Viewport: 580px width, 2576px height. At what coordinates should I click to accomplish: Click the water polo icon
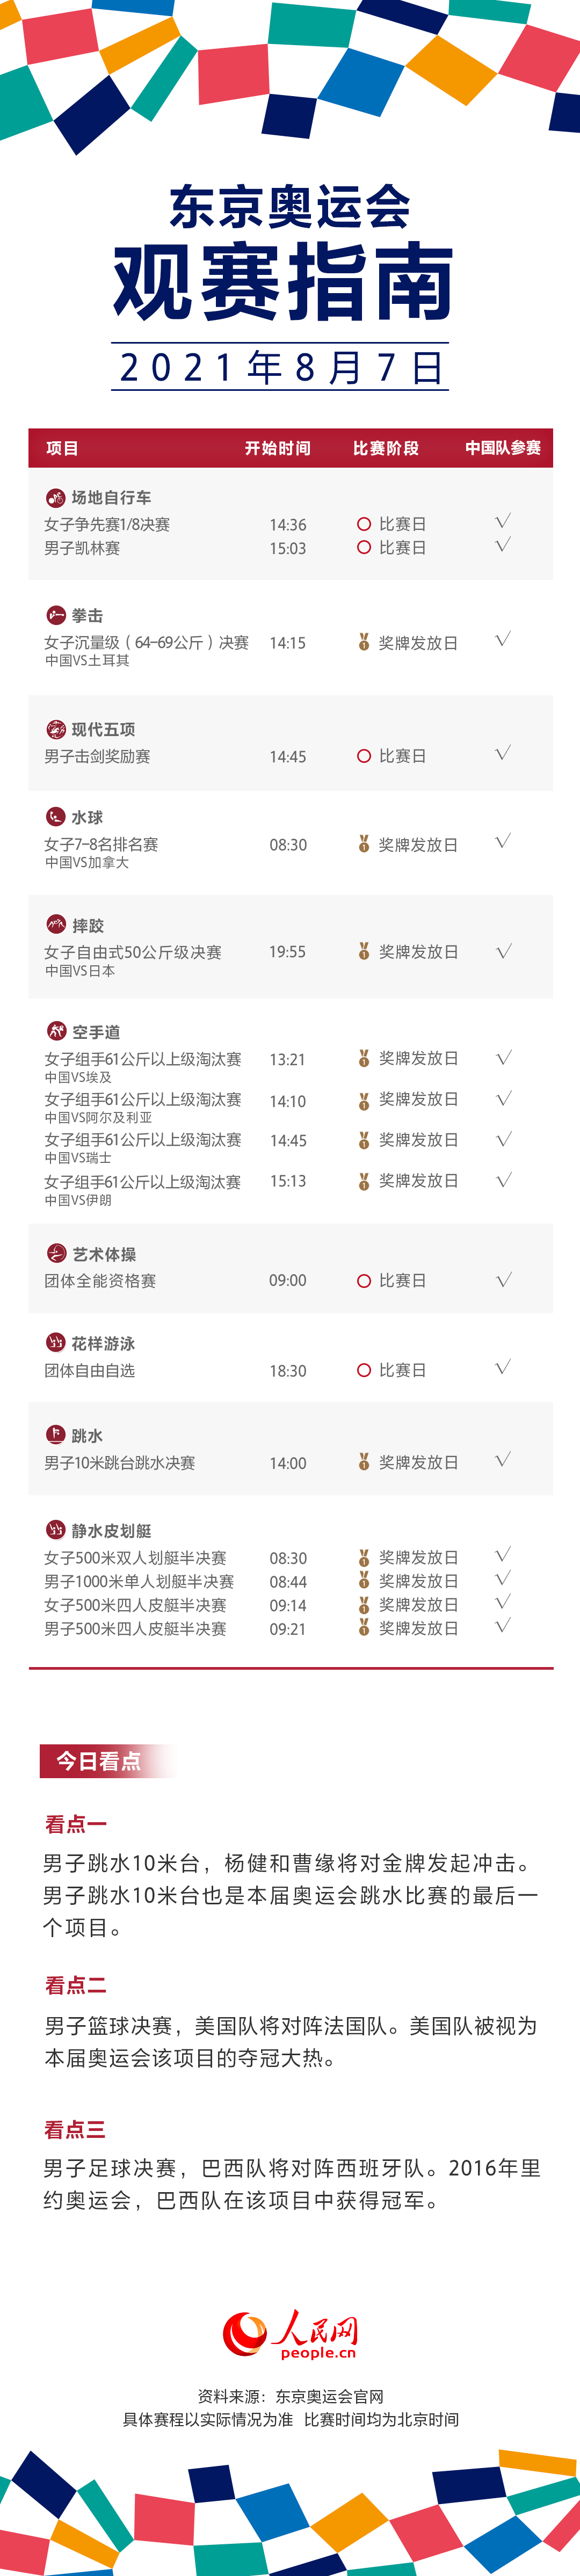point(56,817)
